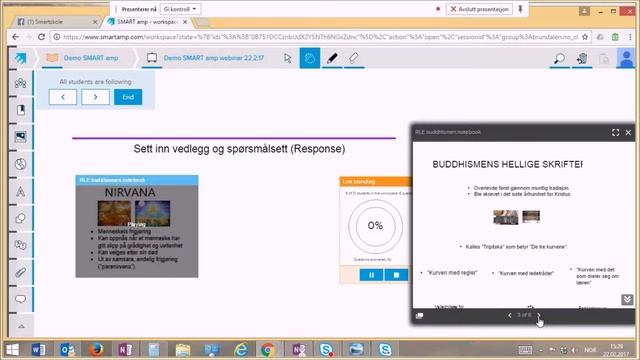640x360 pixels.
Task: Click the 0% progress circle
Action: click(x=375, y=226)
